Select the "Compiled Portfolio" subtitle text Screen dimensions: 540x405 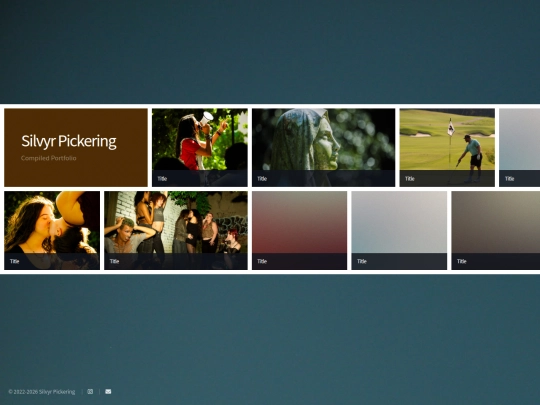pos(49,158)
